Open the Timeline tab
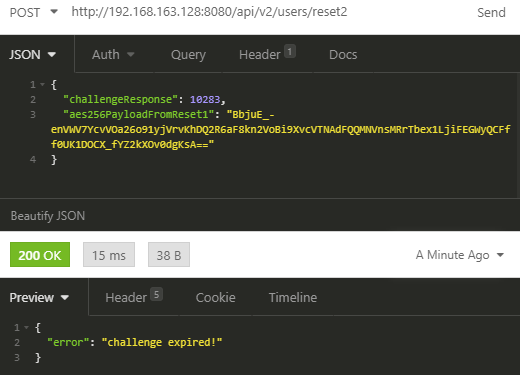The image size is (520, 375). point(293,297)
